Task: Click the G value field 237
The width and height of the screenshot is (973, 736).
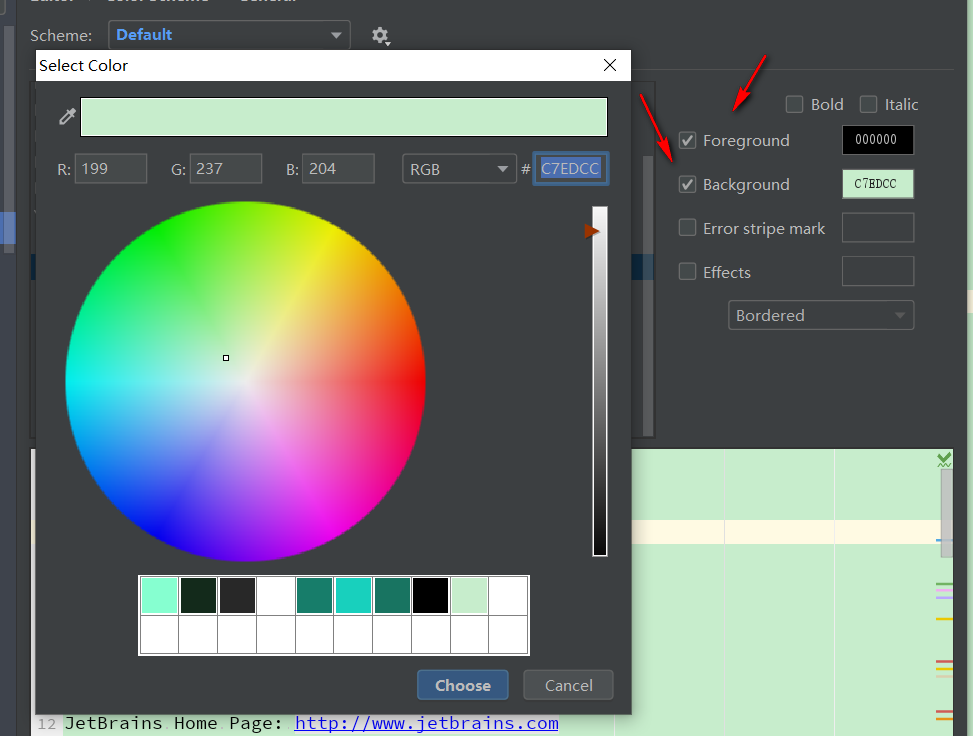Action: (x=226, y=169)
